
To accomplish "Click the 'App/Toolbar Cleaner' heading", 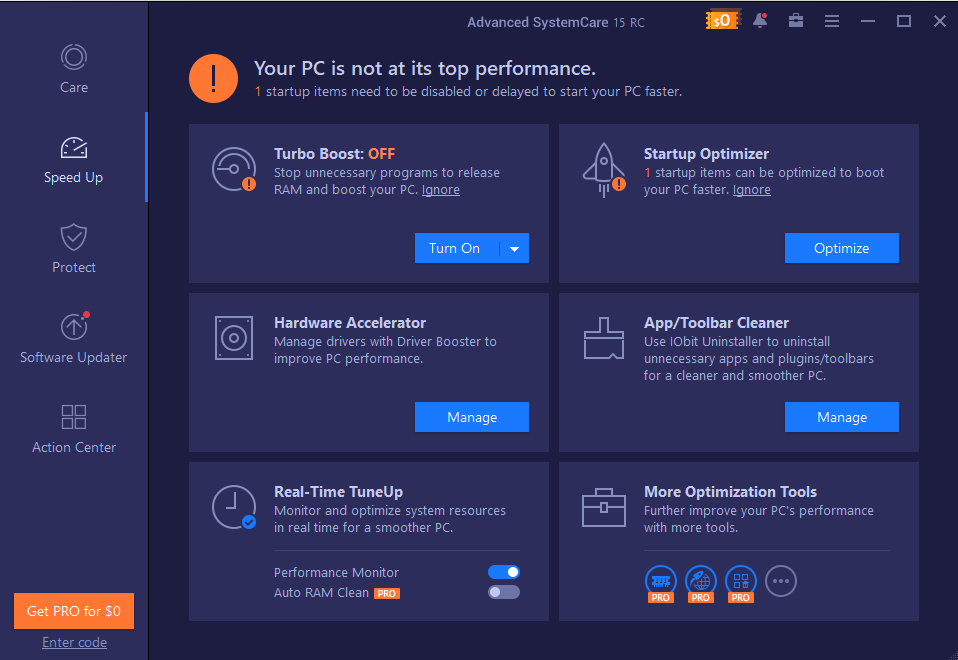I will tap(716, 323).
